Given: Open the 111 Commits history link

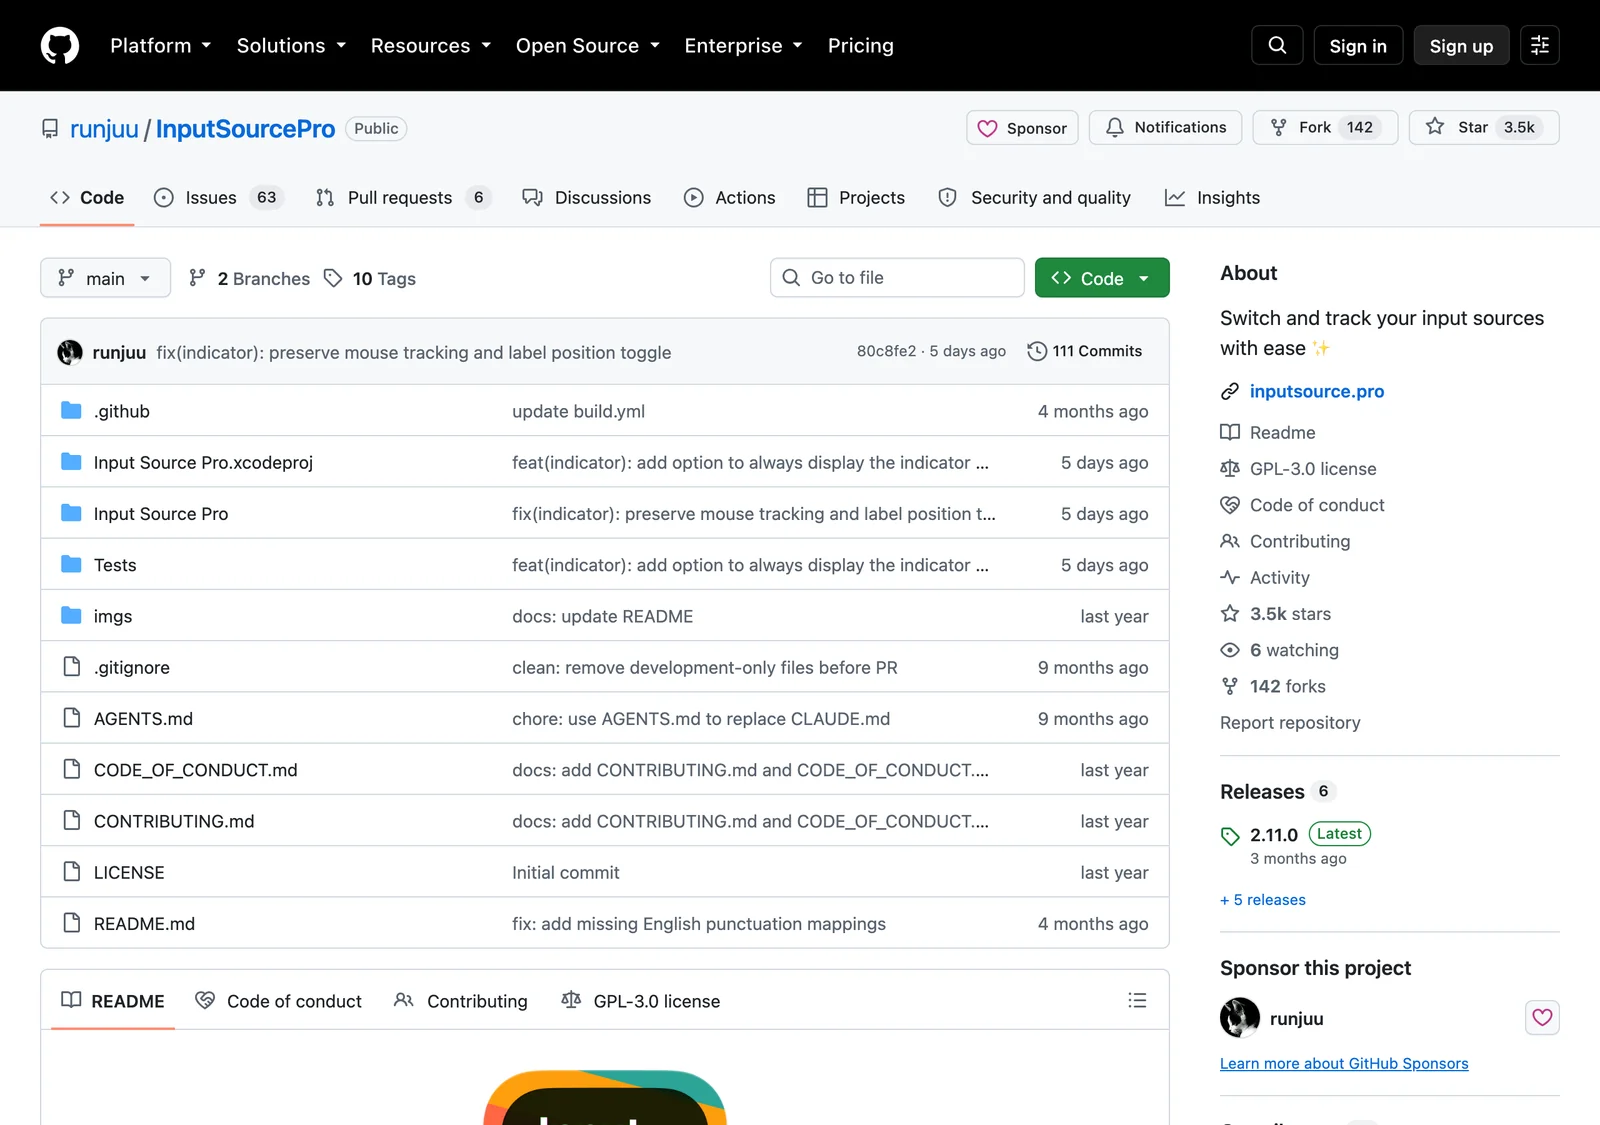Looking at the screenshot, I should pyautogui.click(x=1085, y=351).
